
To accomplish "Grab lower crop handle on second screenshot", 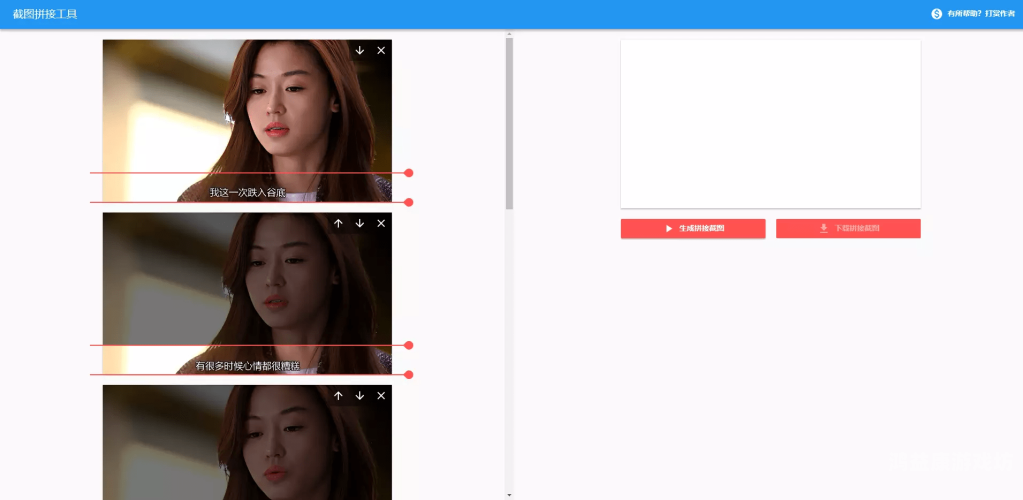I will pos(409,374).
